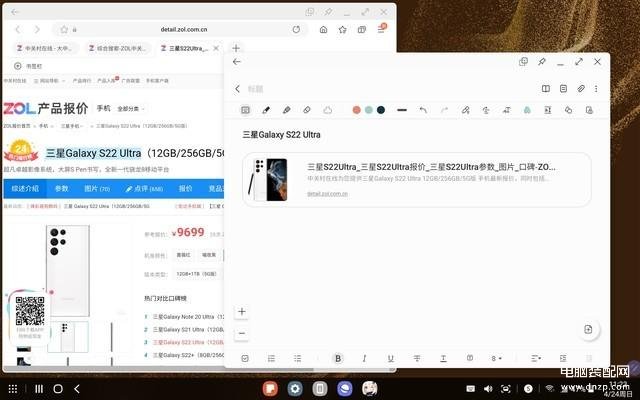Attach a file with the paperclip icon
Screen dimensions: 640x400
[x=581, y=89]
